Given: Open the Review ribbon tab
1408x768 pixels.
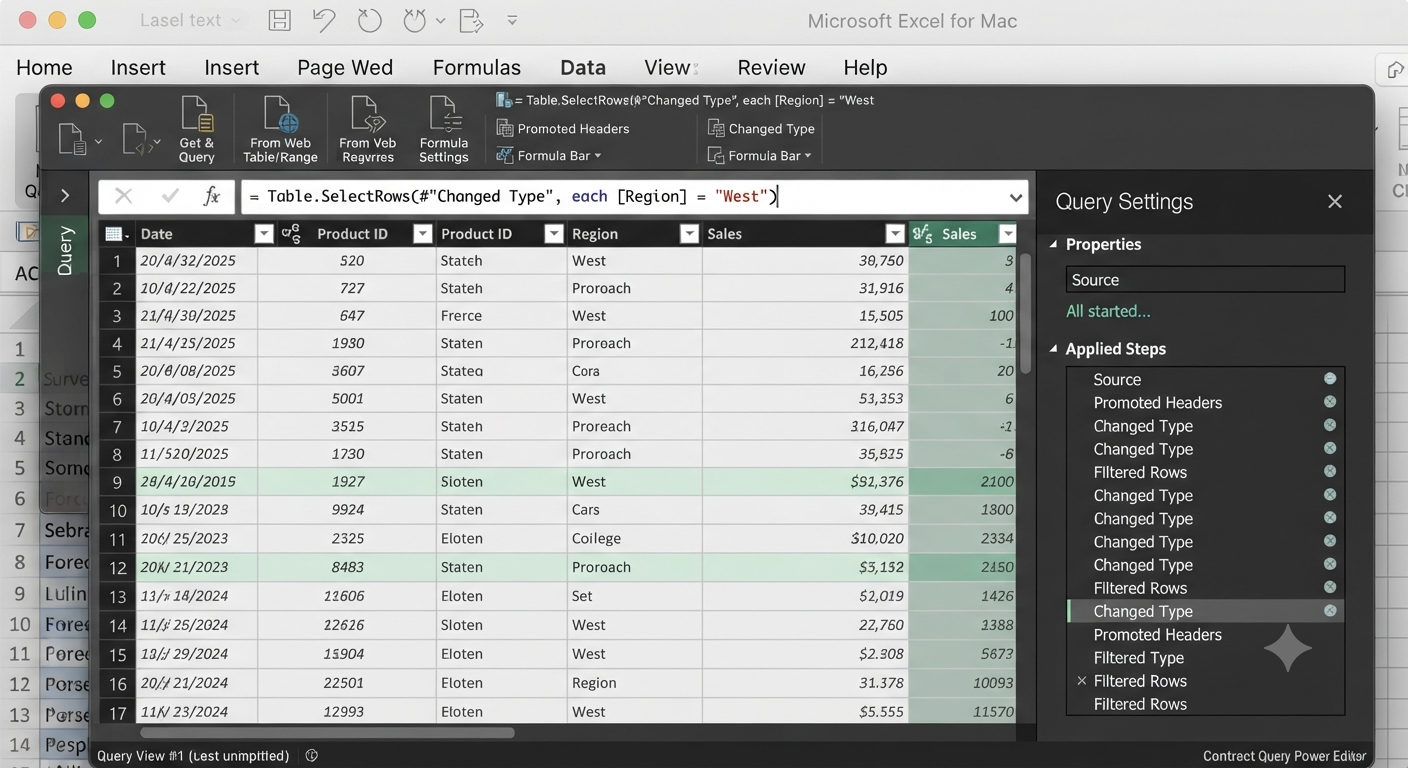Looking at the screenshot, I should [x=771, y=67].
